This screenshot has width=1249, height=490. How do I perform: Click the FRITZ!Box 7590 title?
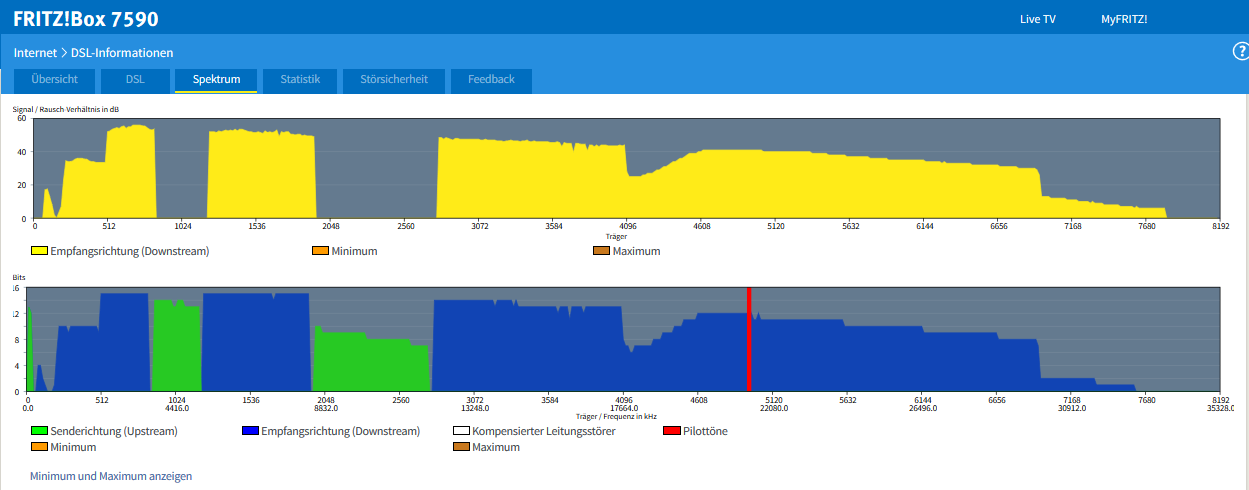pyautogui.click(x=86, y=19)
